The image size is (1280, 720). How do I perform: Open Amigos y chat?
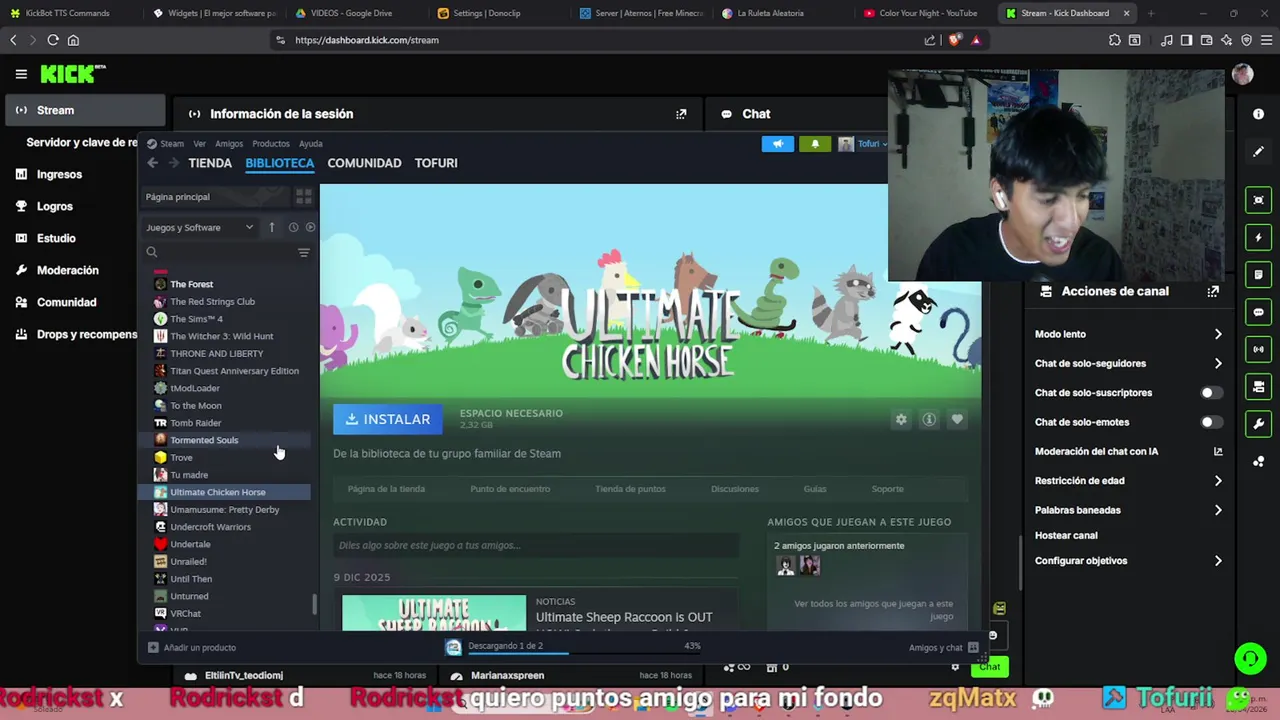943,648
